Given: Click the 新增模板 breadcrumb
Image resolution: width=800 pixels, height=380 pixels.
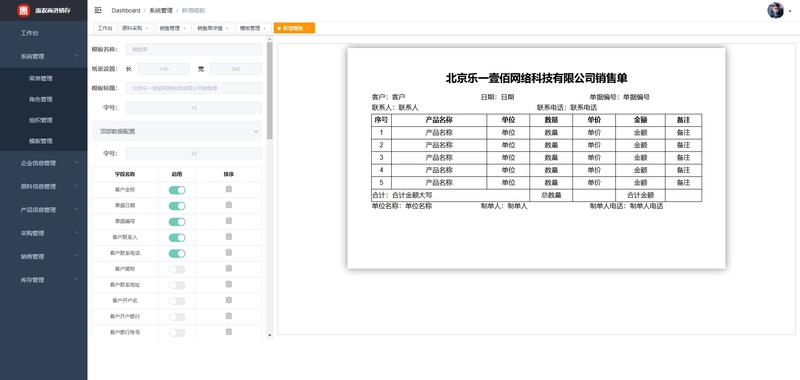Looking at the screenshot, I should pos(193,10).
